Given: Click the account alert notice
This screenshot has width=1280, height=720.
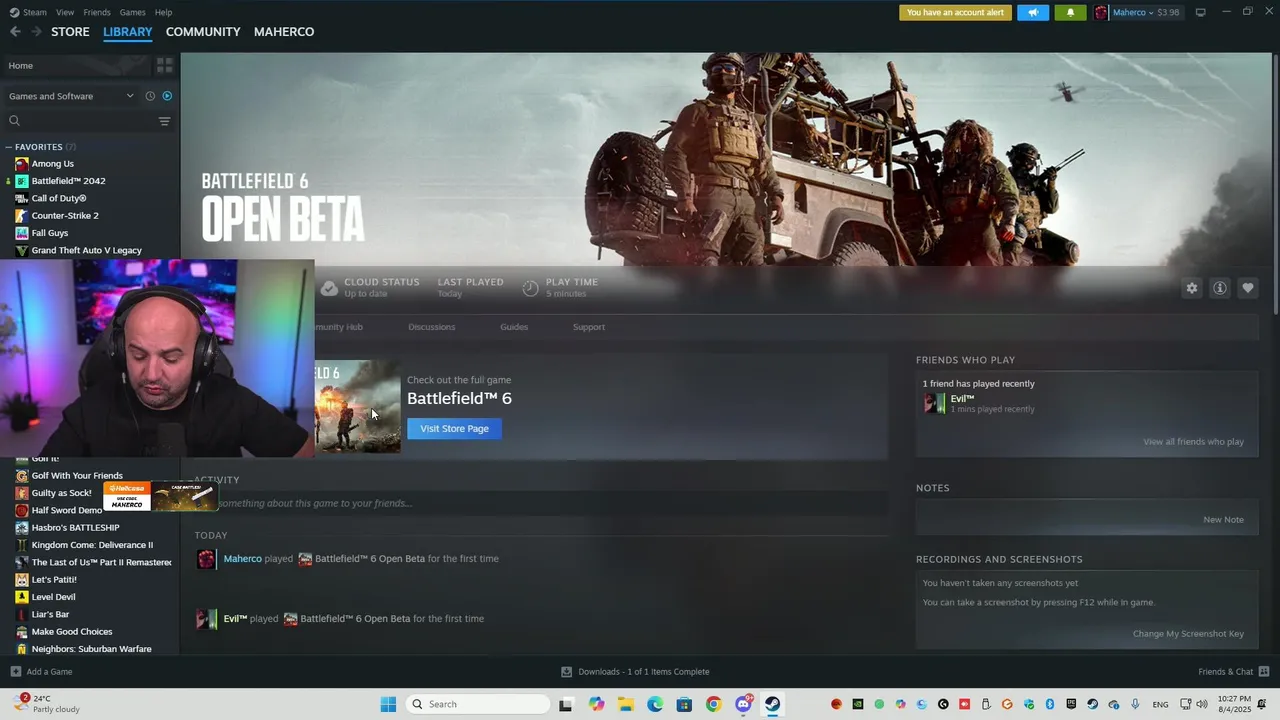Looking at the screenshot, I should pyautogui.click(x=955, y=13).
